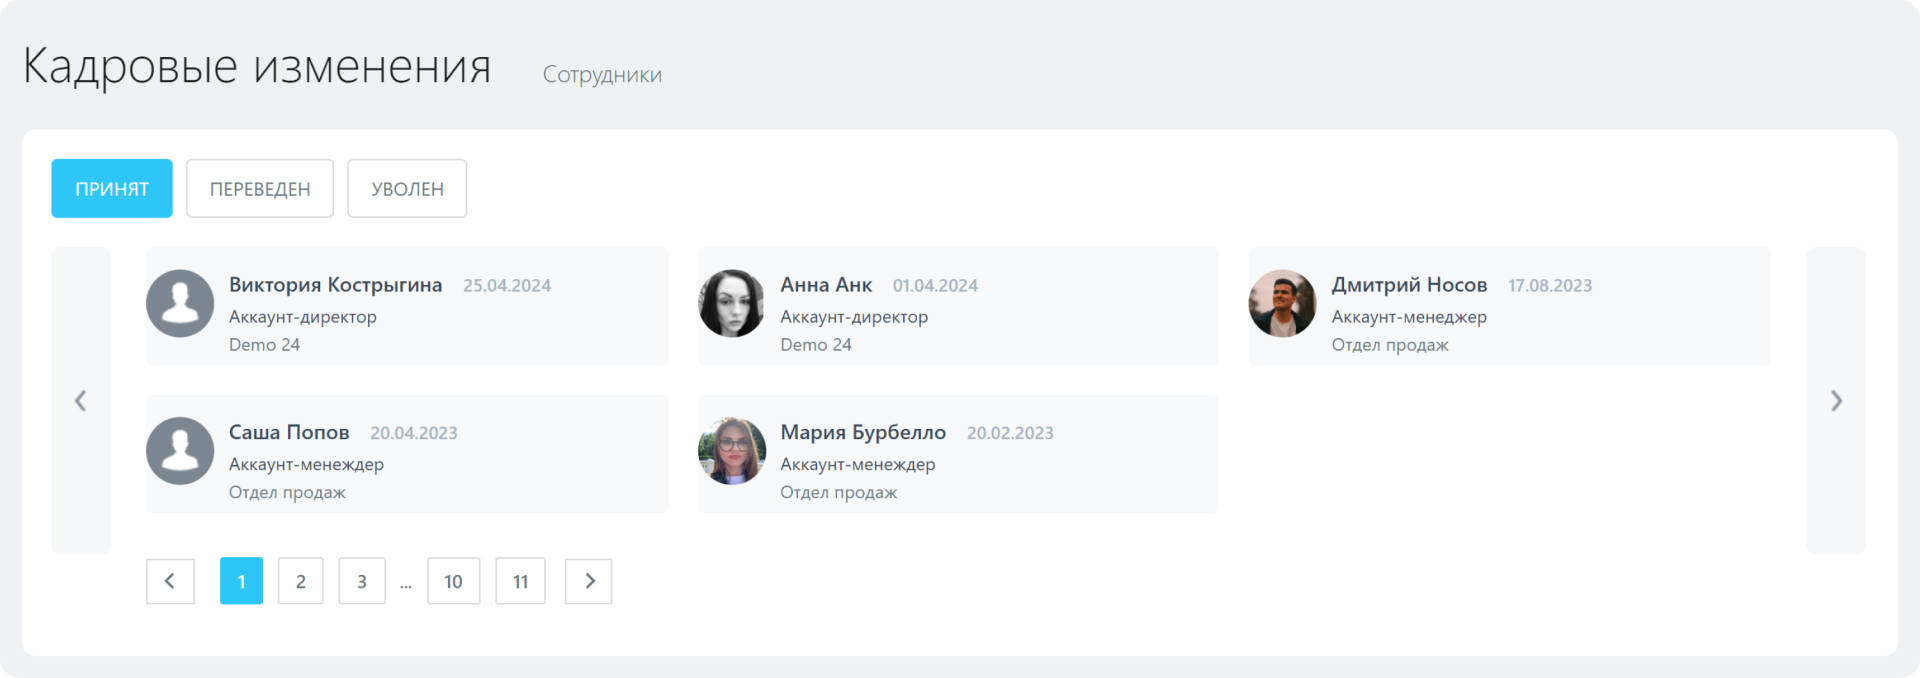Open Виктория Кострыгина employee name

coord(335,285)
